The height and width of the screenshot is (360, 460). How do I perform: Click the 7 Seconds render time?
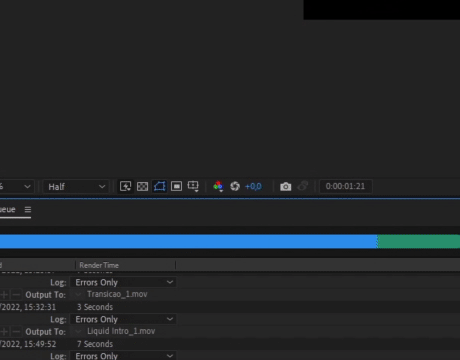[x=95, y=344]
